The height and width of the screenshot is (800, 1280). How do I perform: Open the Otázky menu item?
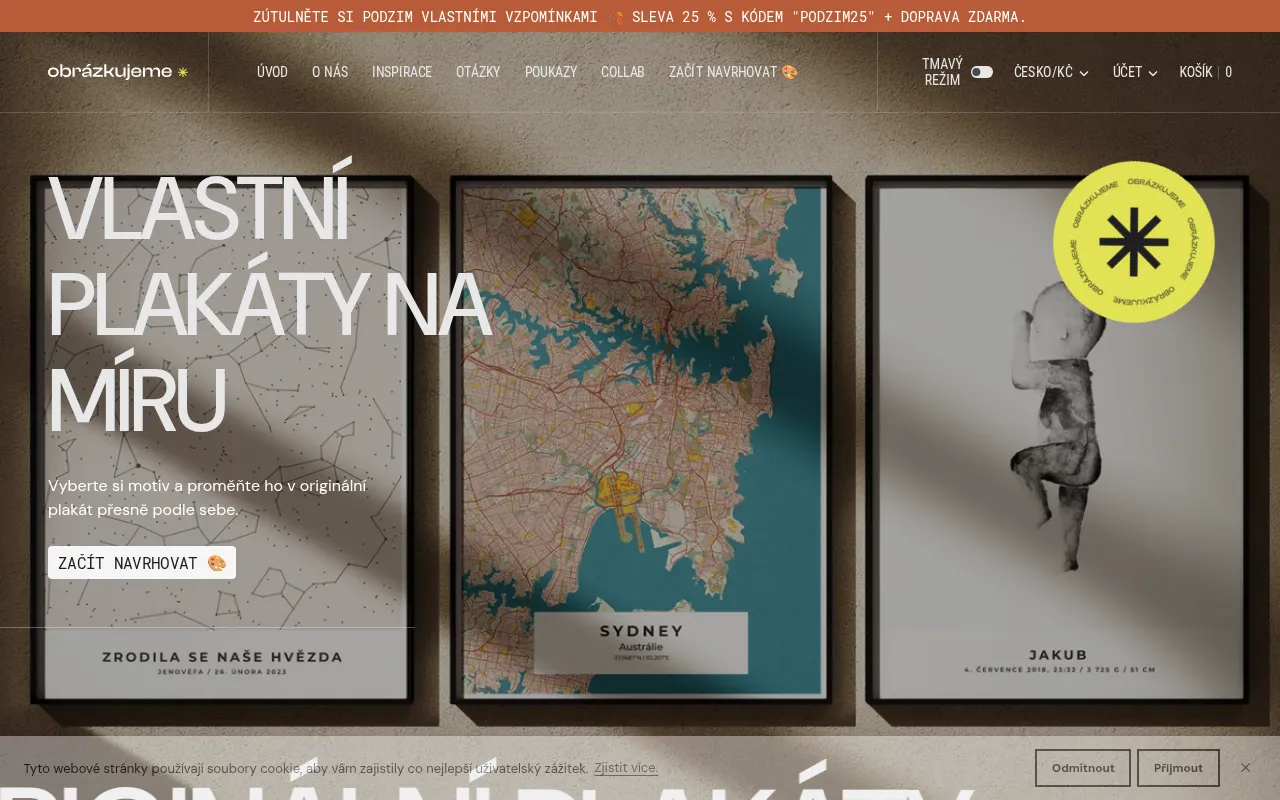click(478, 72)
